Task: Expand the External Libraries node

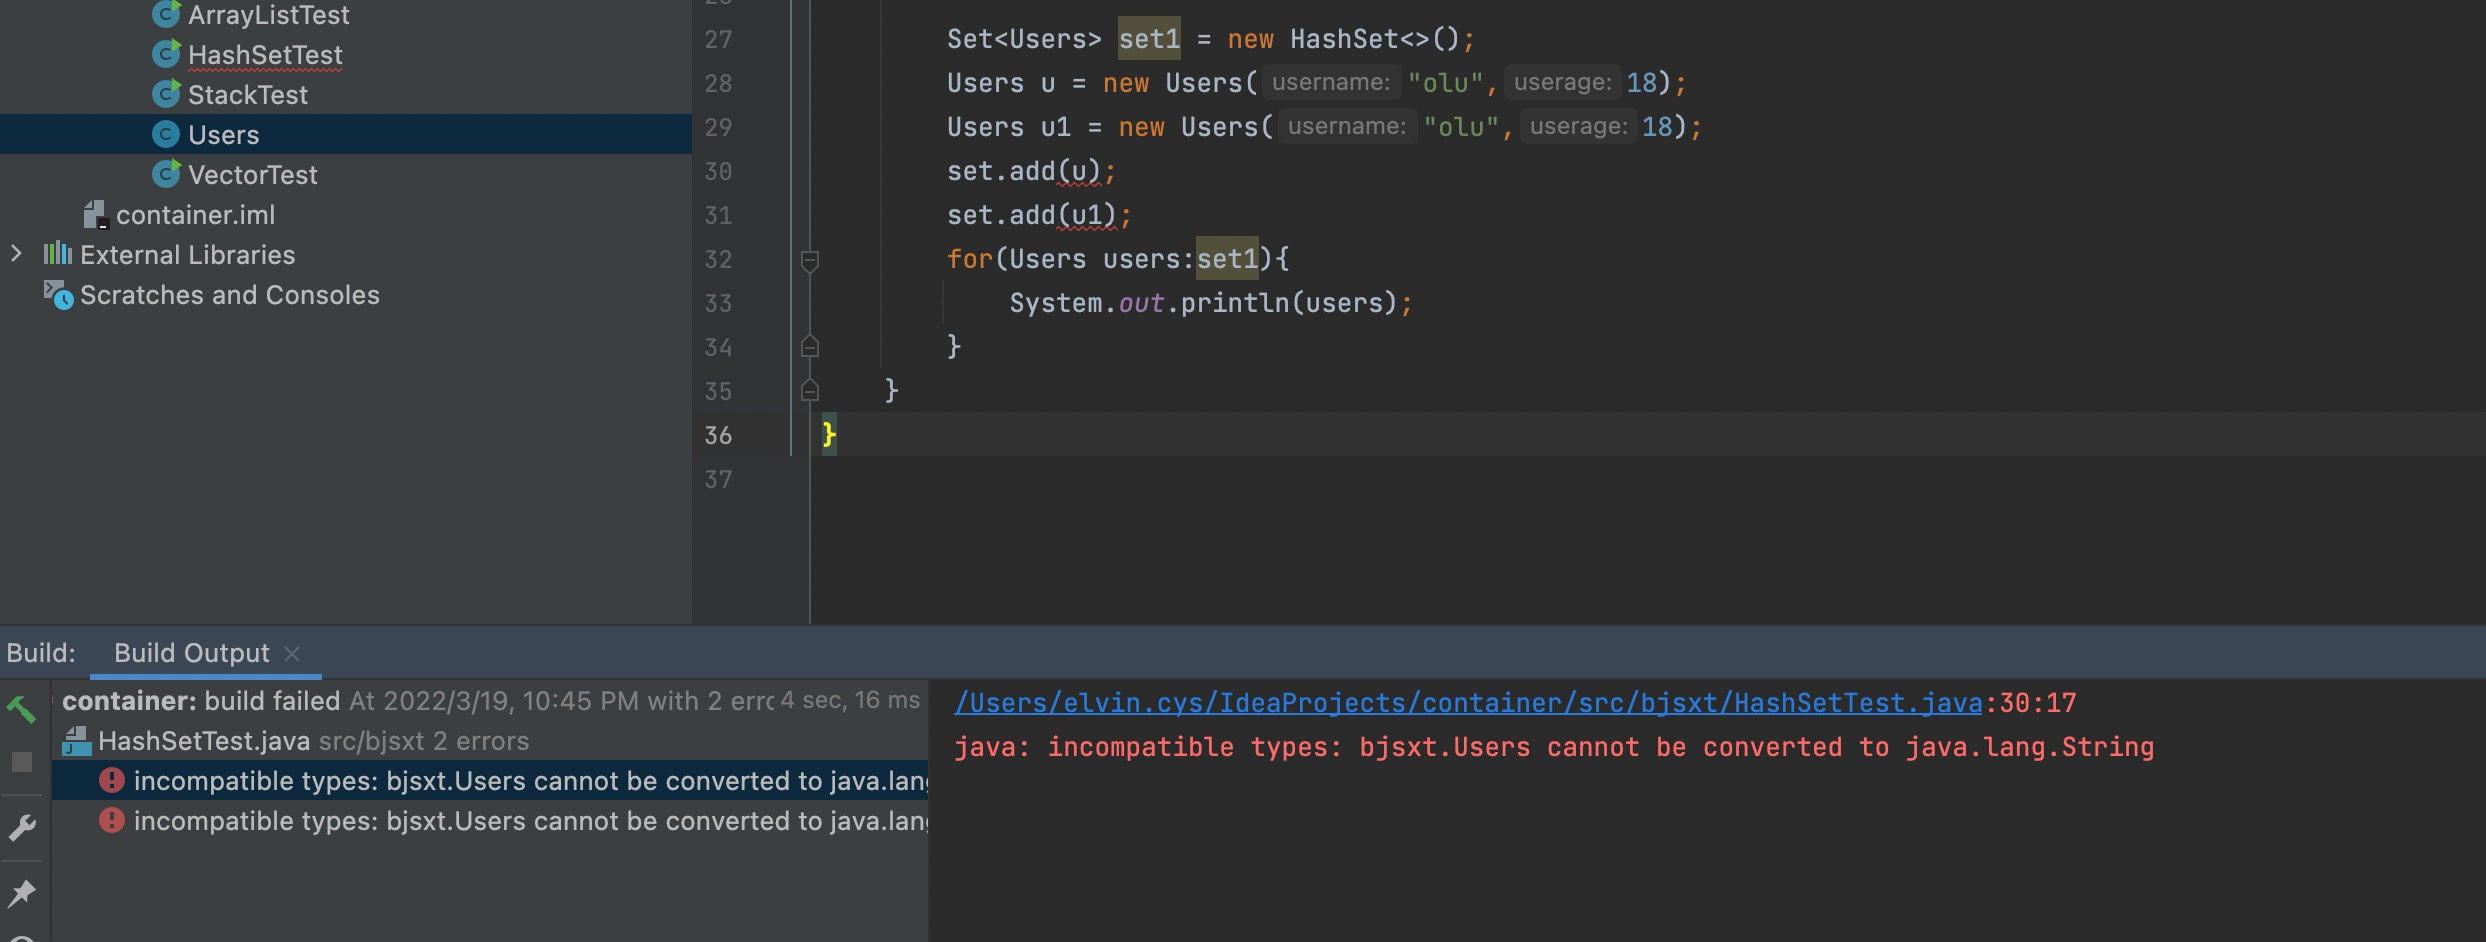Action: point(16,254)
